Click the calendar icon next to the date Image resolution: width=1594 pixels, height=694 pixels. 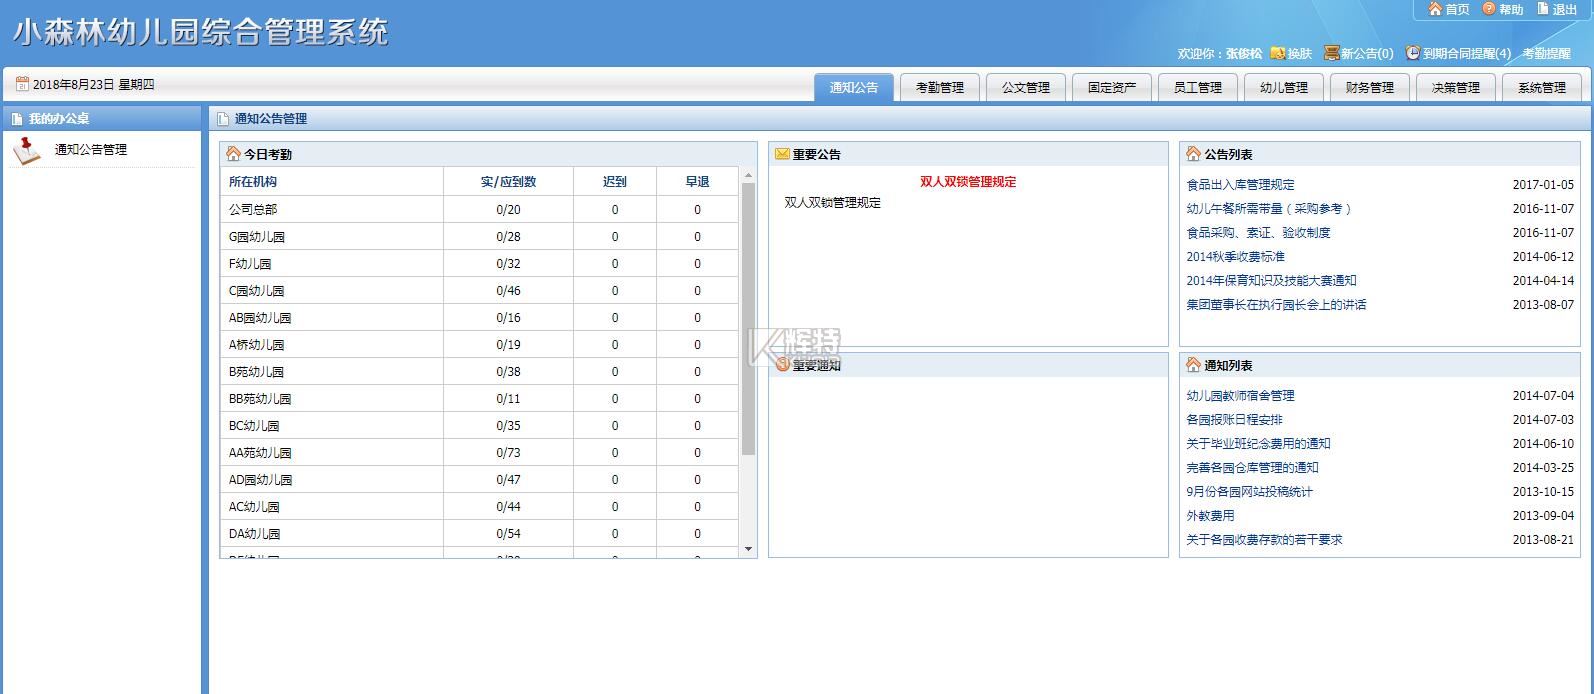tap(22, 85)
